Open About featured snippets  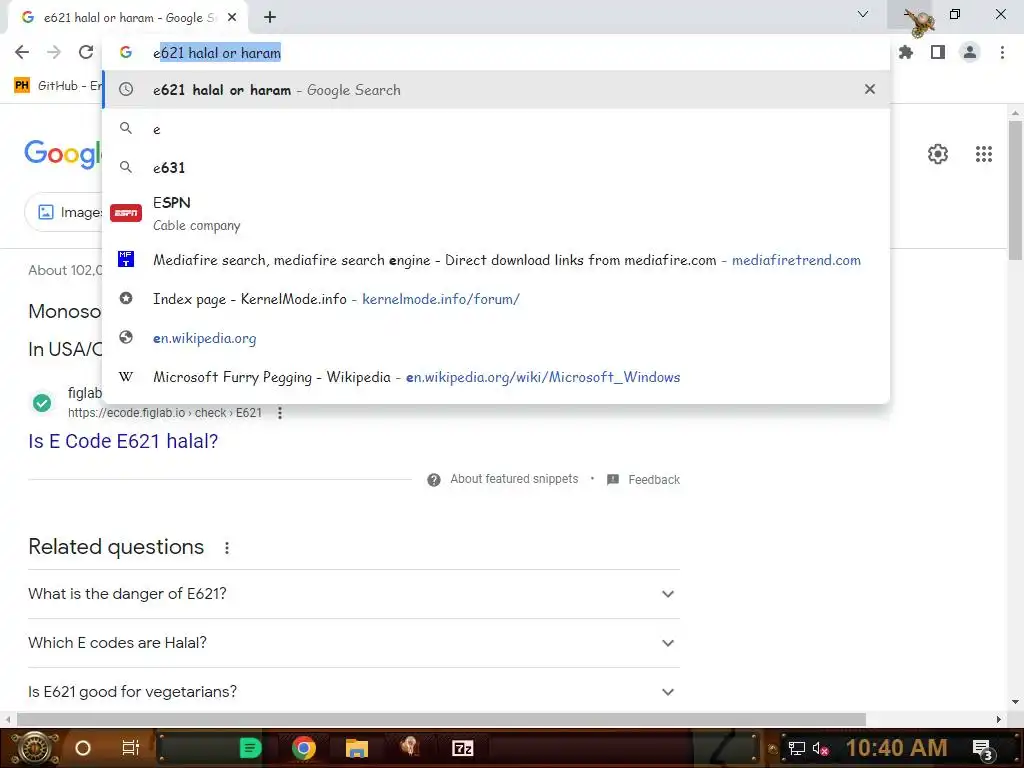514,479
